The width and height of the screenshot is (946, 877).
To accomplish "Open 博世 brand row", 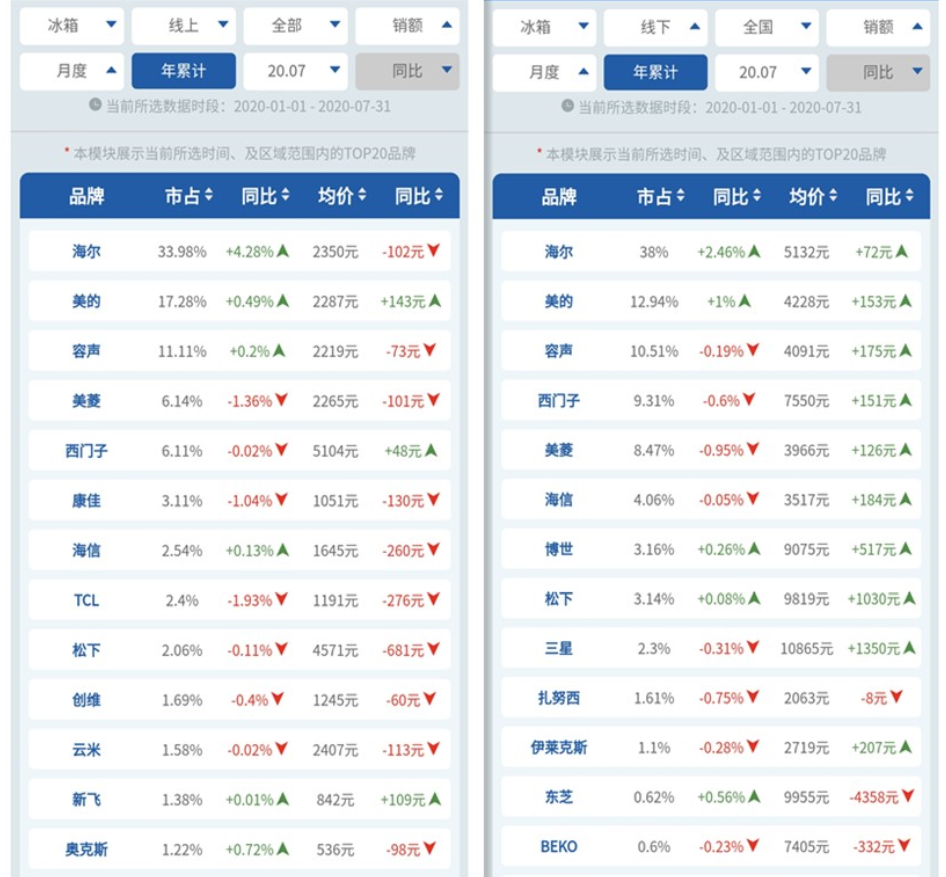I will [711, 549].
